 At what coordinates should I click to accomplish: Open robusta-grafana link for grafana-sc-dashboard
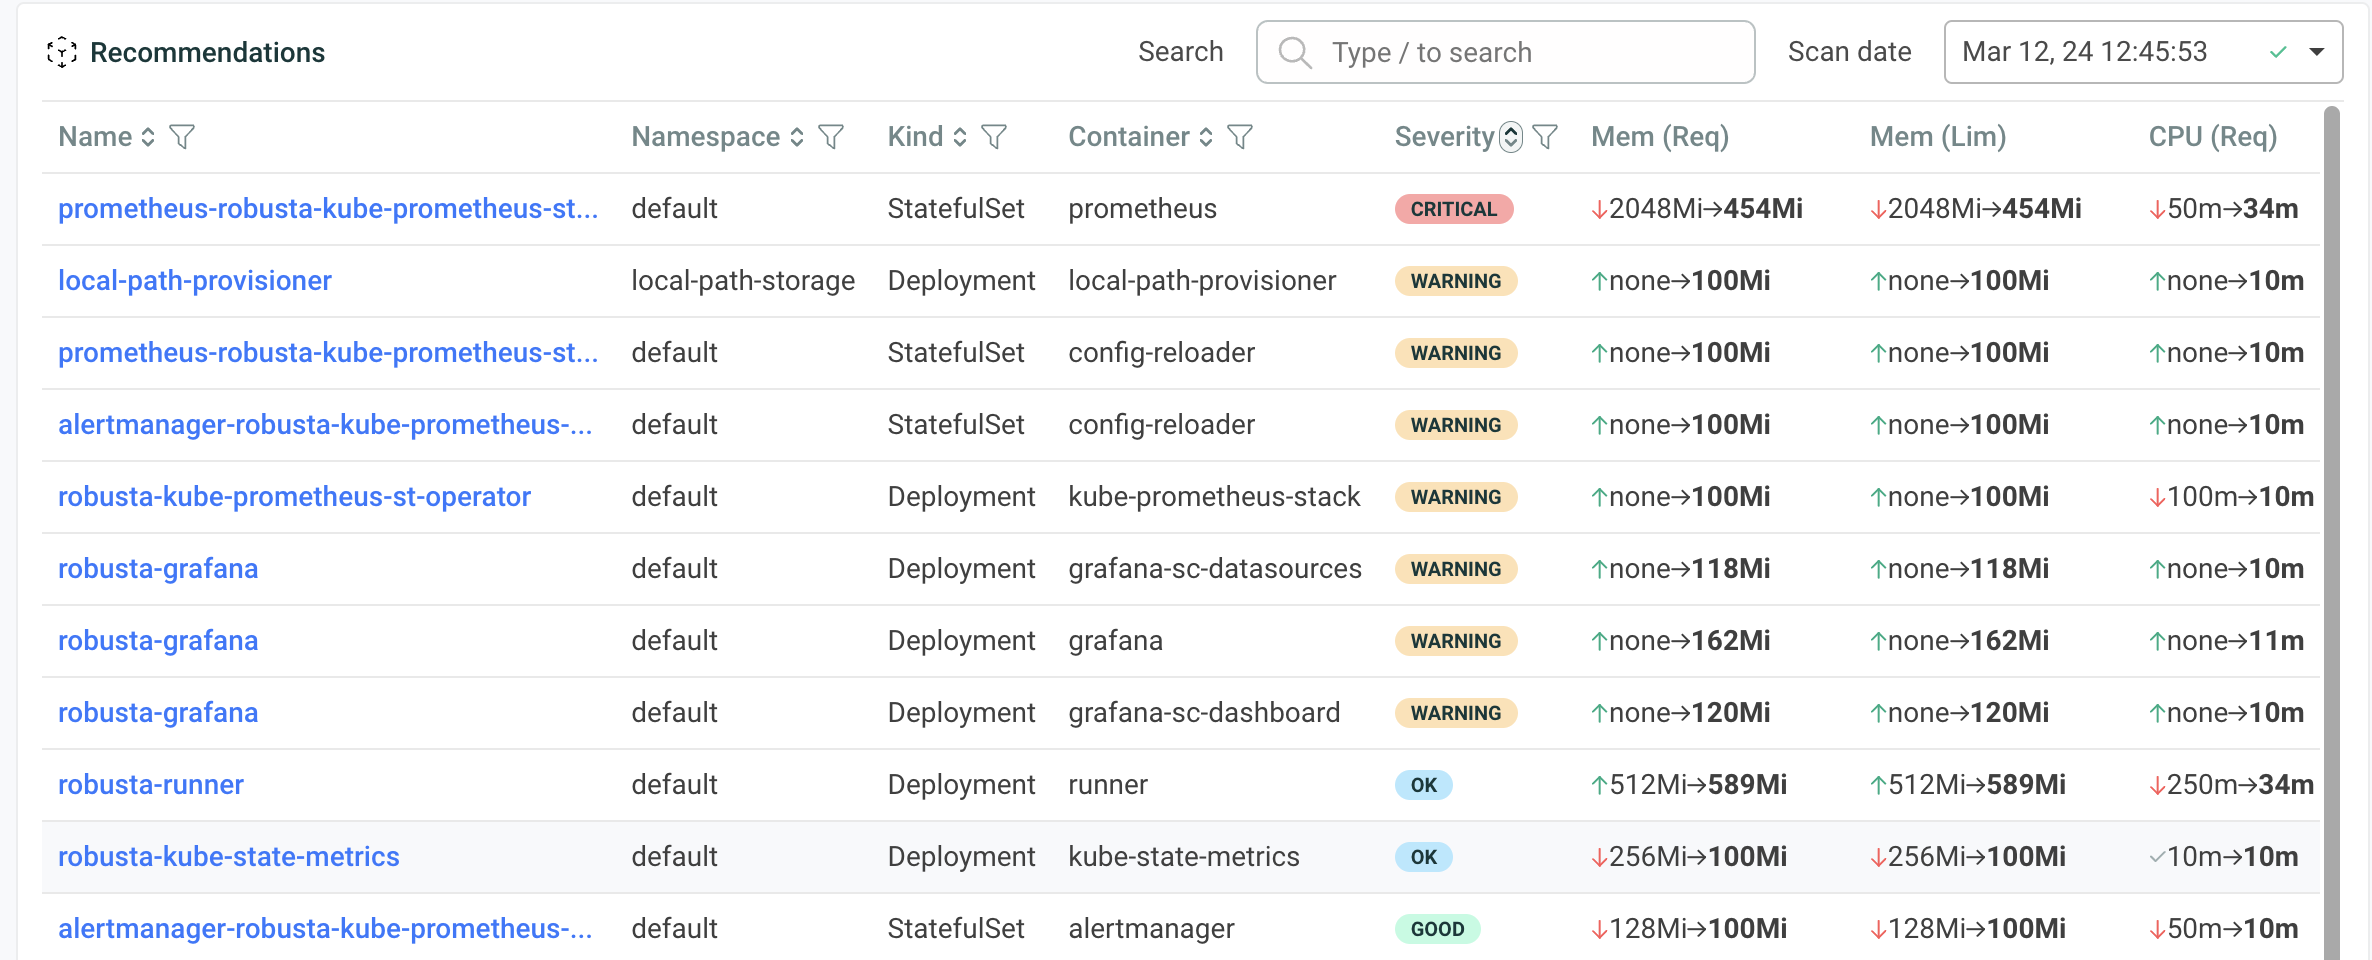point(158,713)
